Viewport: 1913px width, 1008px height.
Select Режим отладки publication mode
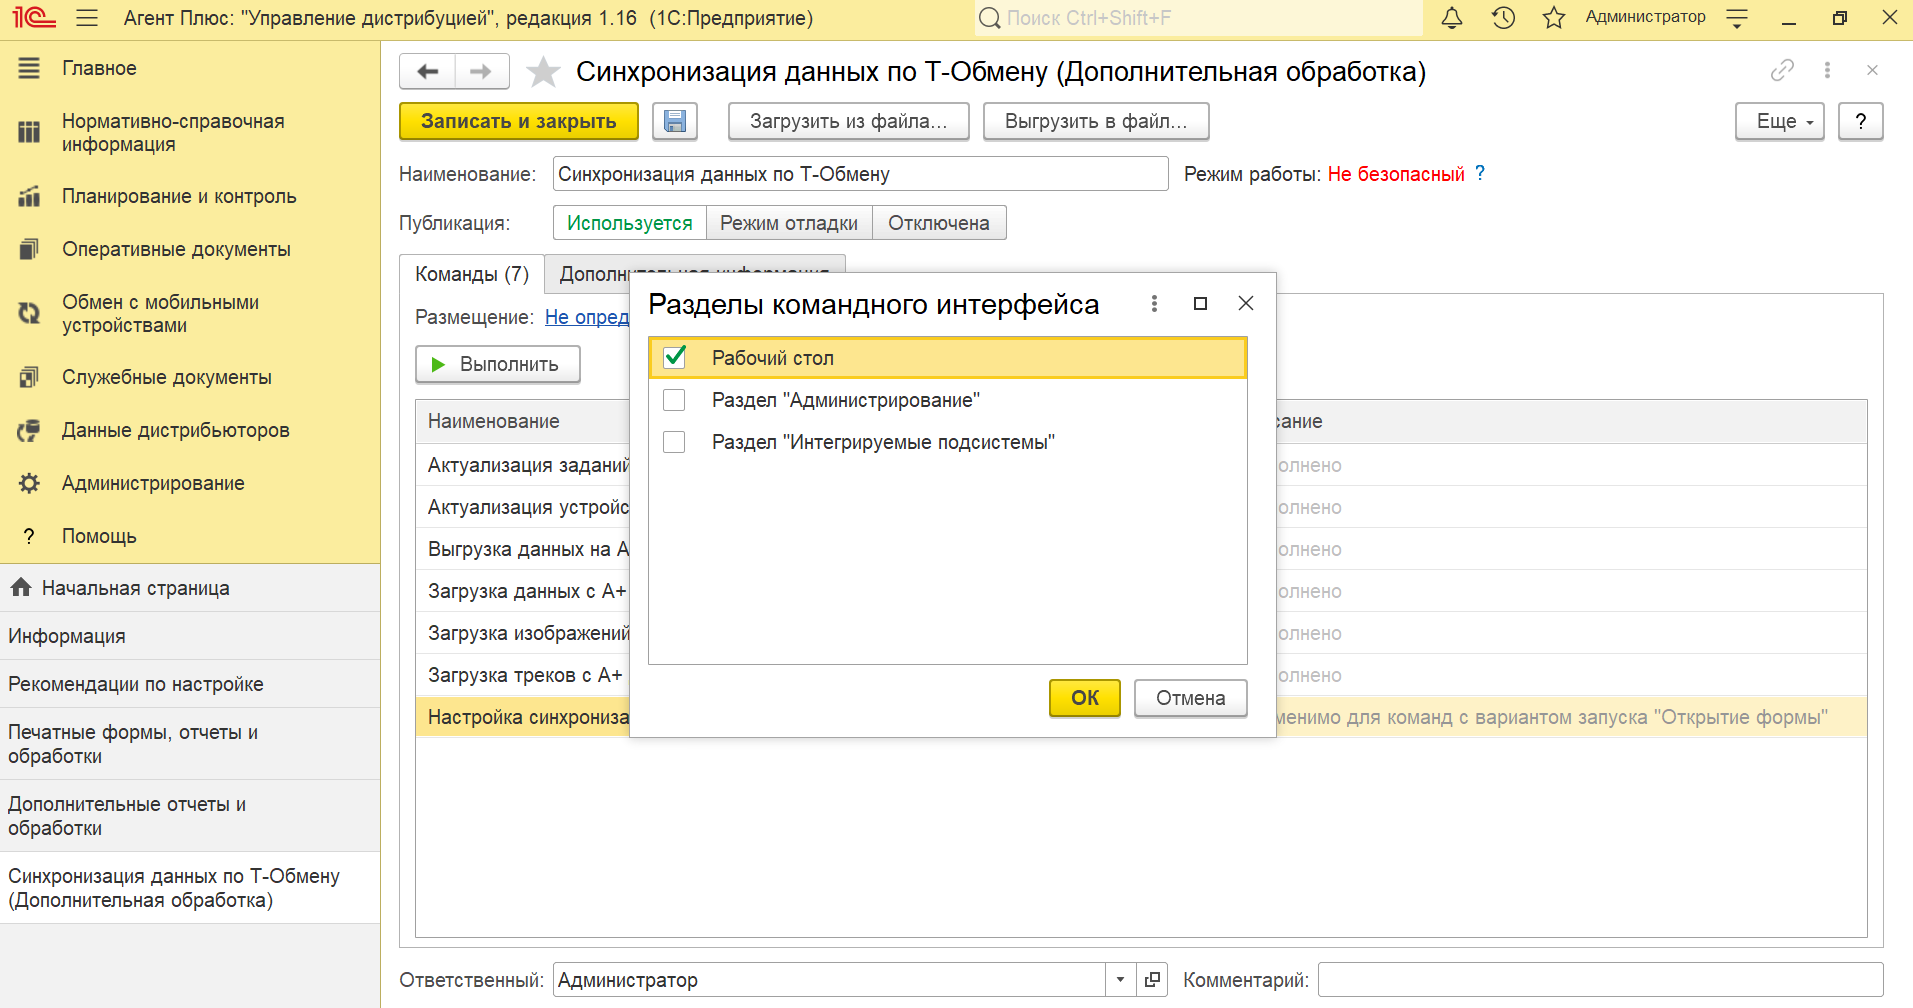[x=789, y=223]
